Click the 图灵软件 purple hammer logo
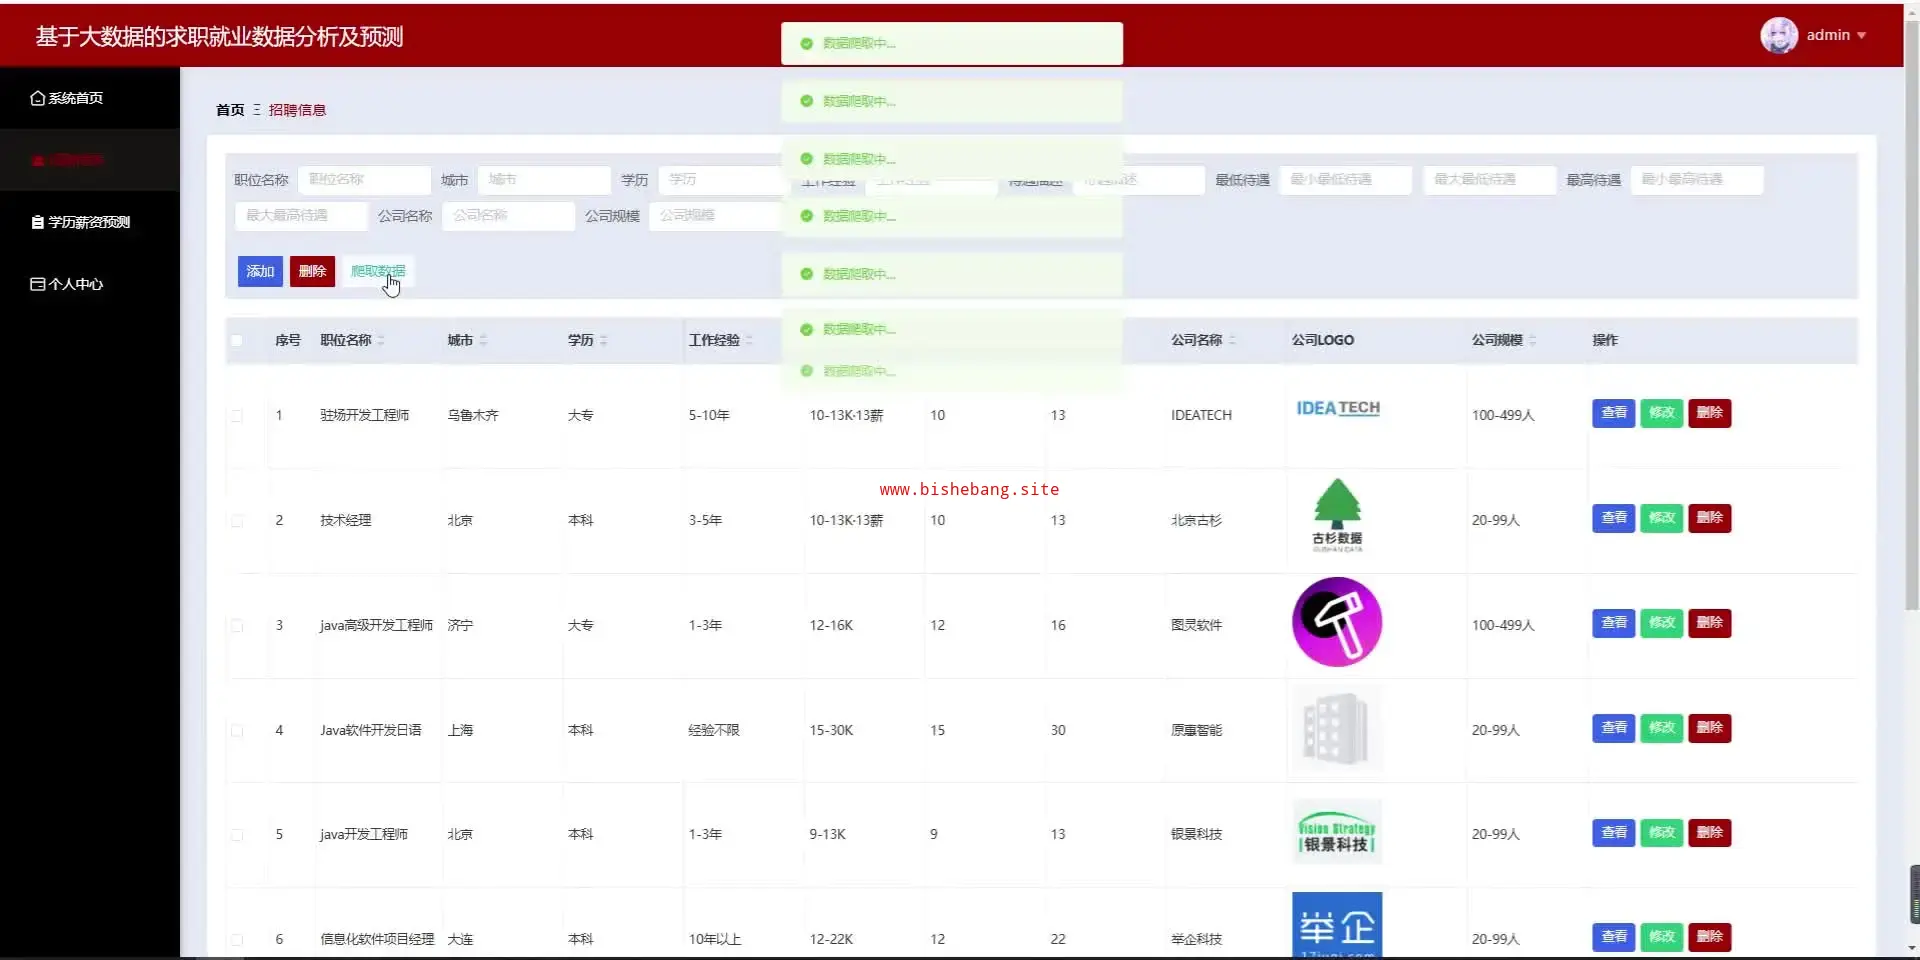1920x960 pixels. pos(1337,622)
